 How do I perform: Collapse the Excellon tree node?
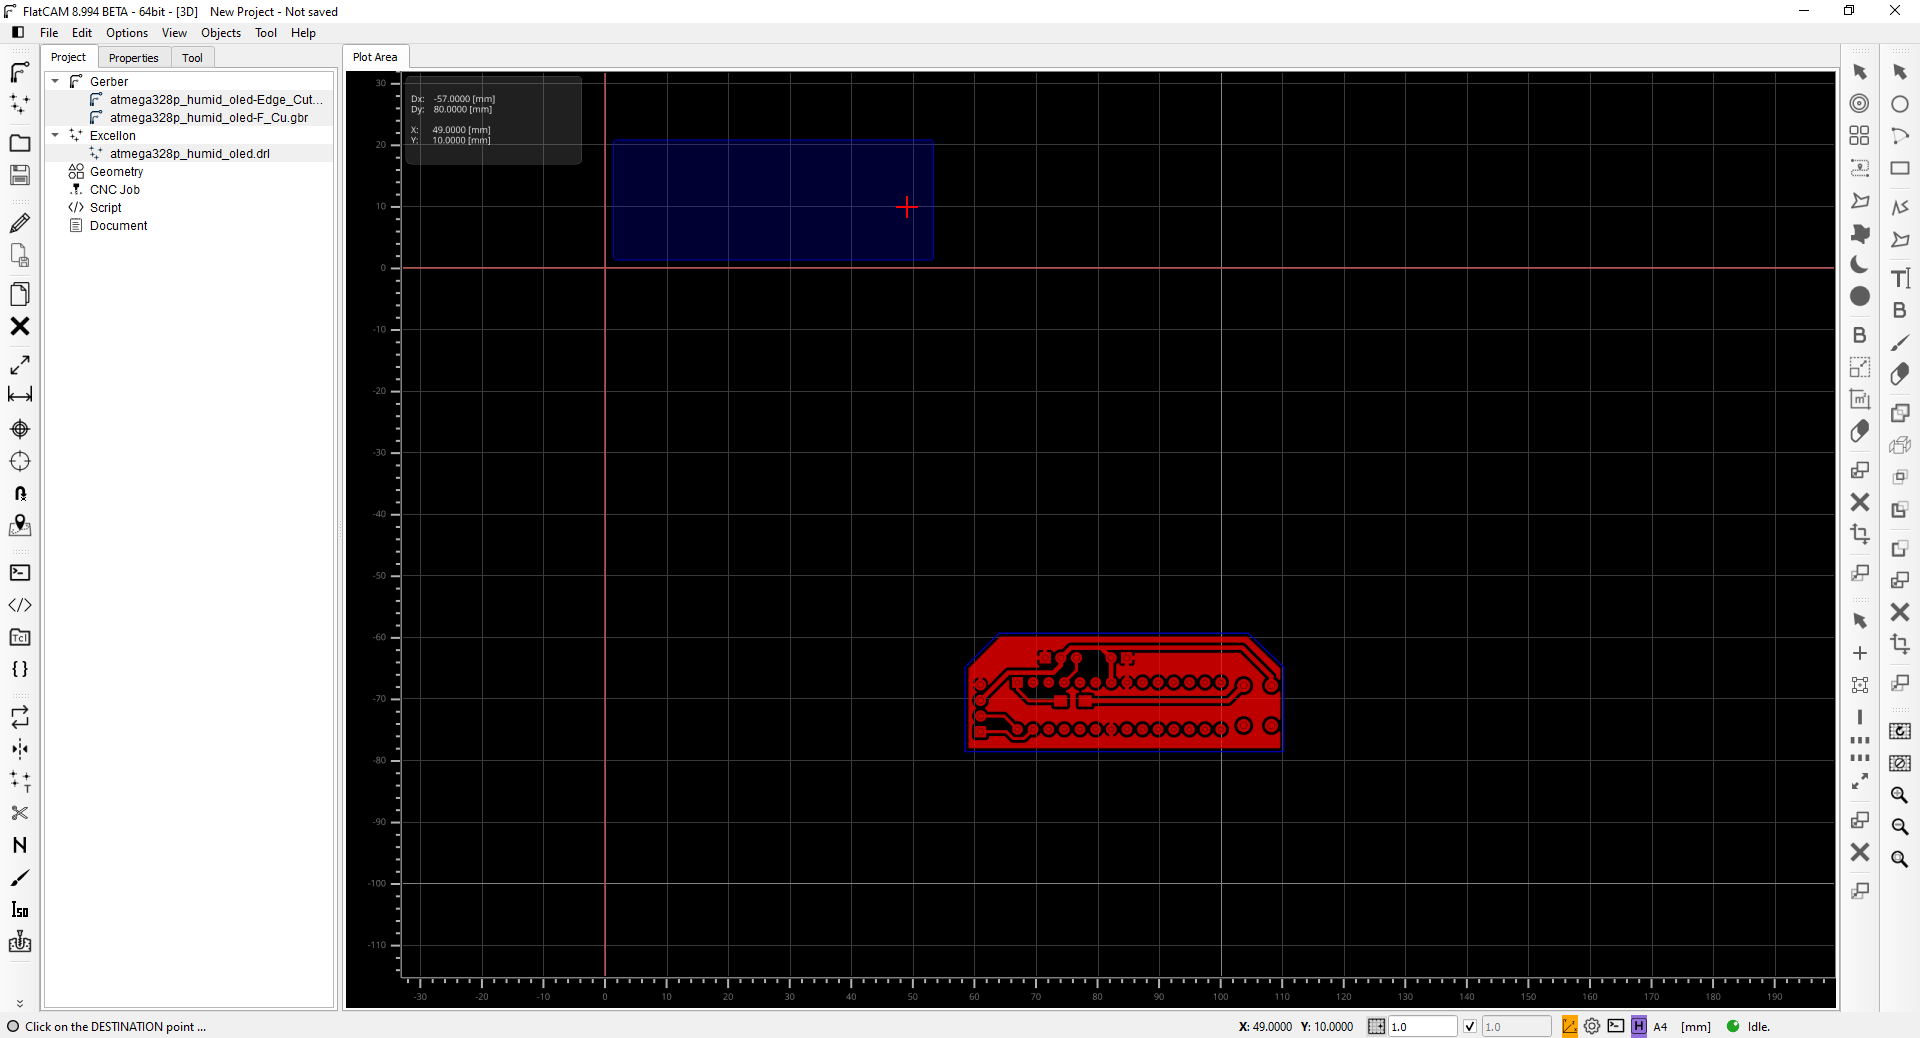pos(56,135)
